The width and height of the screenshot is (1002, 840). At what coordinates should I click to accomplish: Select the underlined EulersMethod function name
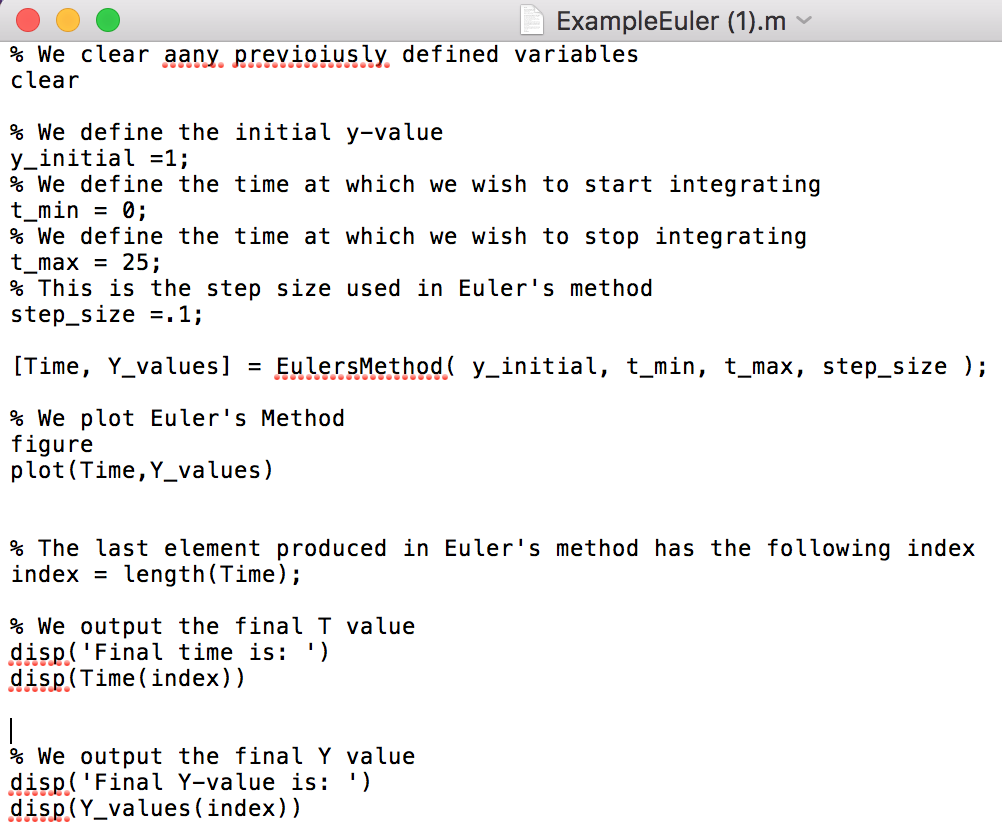click(x=360, y=366)
